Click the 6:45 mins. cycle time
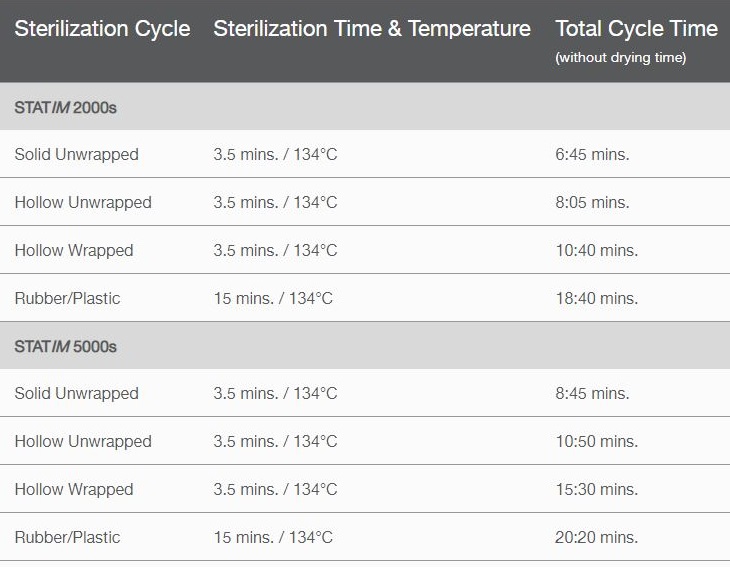Image resolution: width=730 pixels, height=567 pixels. coord(592,154)
